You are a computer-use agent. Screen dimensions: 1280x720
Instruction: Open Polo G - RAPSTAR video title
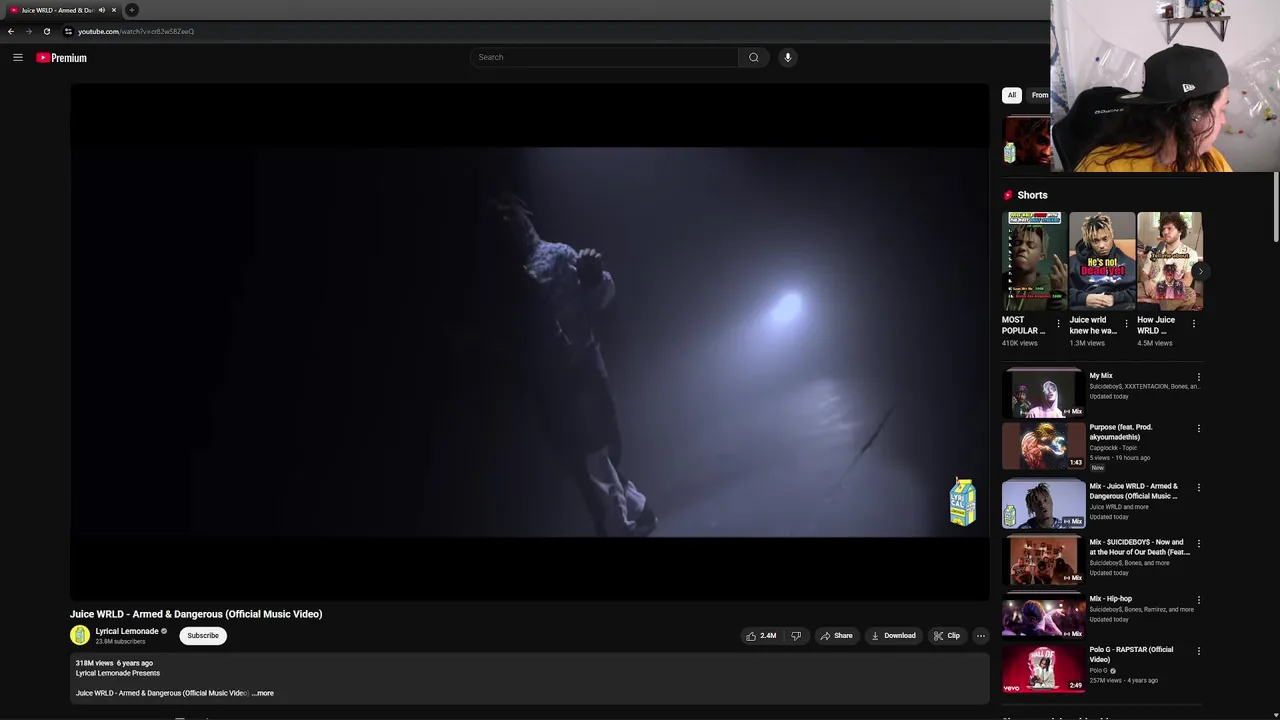click(1131, 654)
